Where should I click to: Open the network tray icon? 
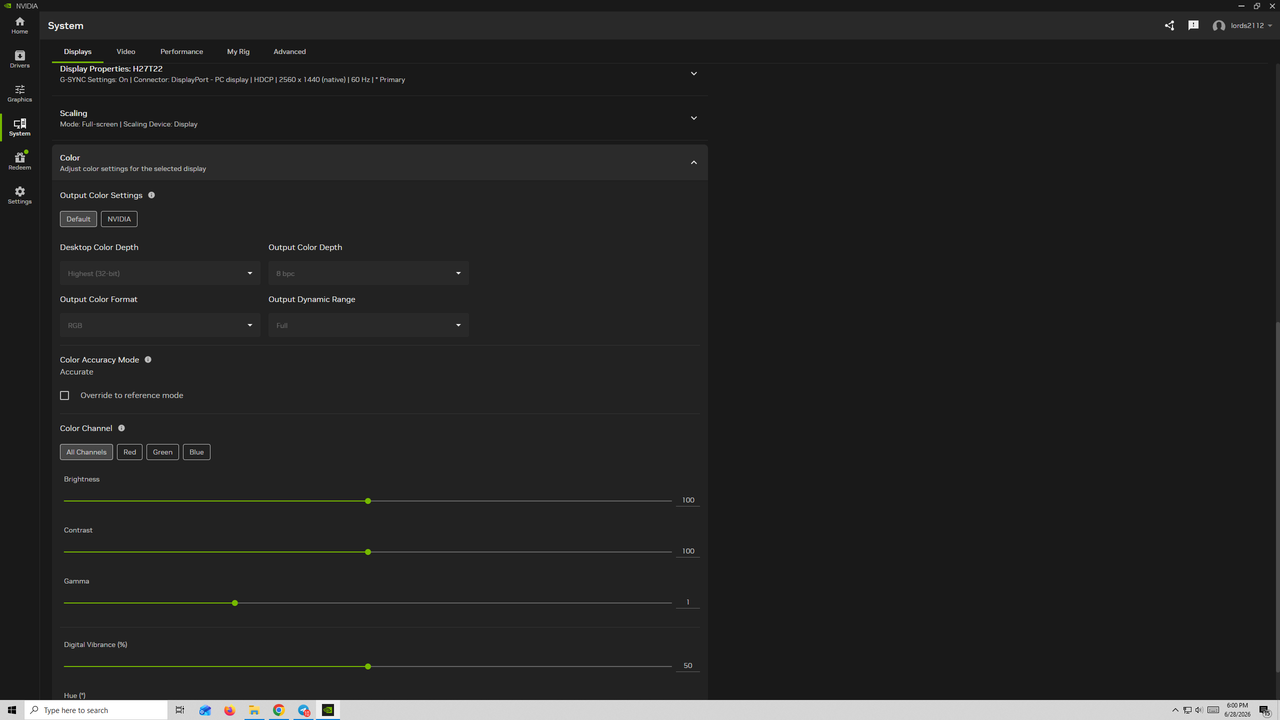pyautogui.click(x=1187, y=710)
